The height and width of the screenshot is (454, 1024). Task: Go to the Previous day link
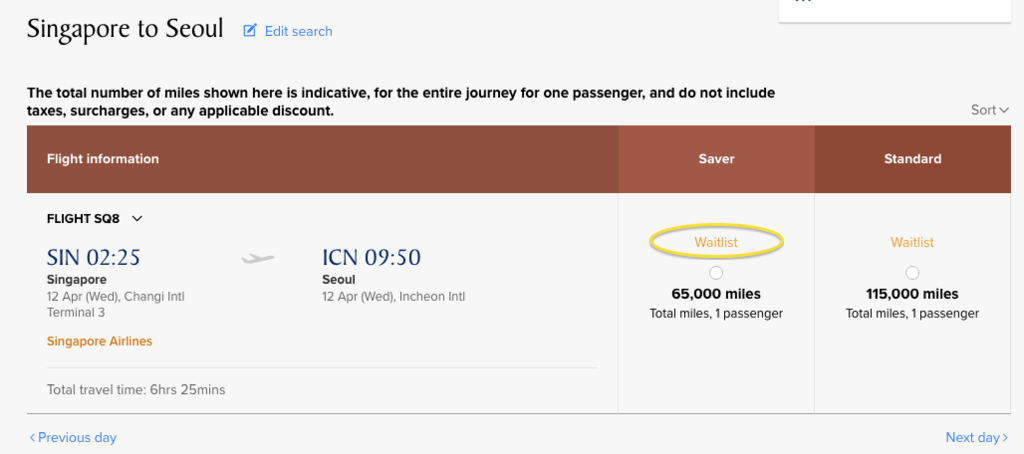73,437
